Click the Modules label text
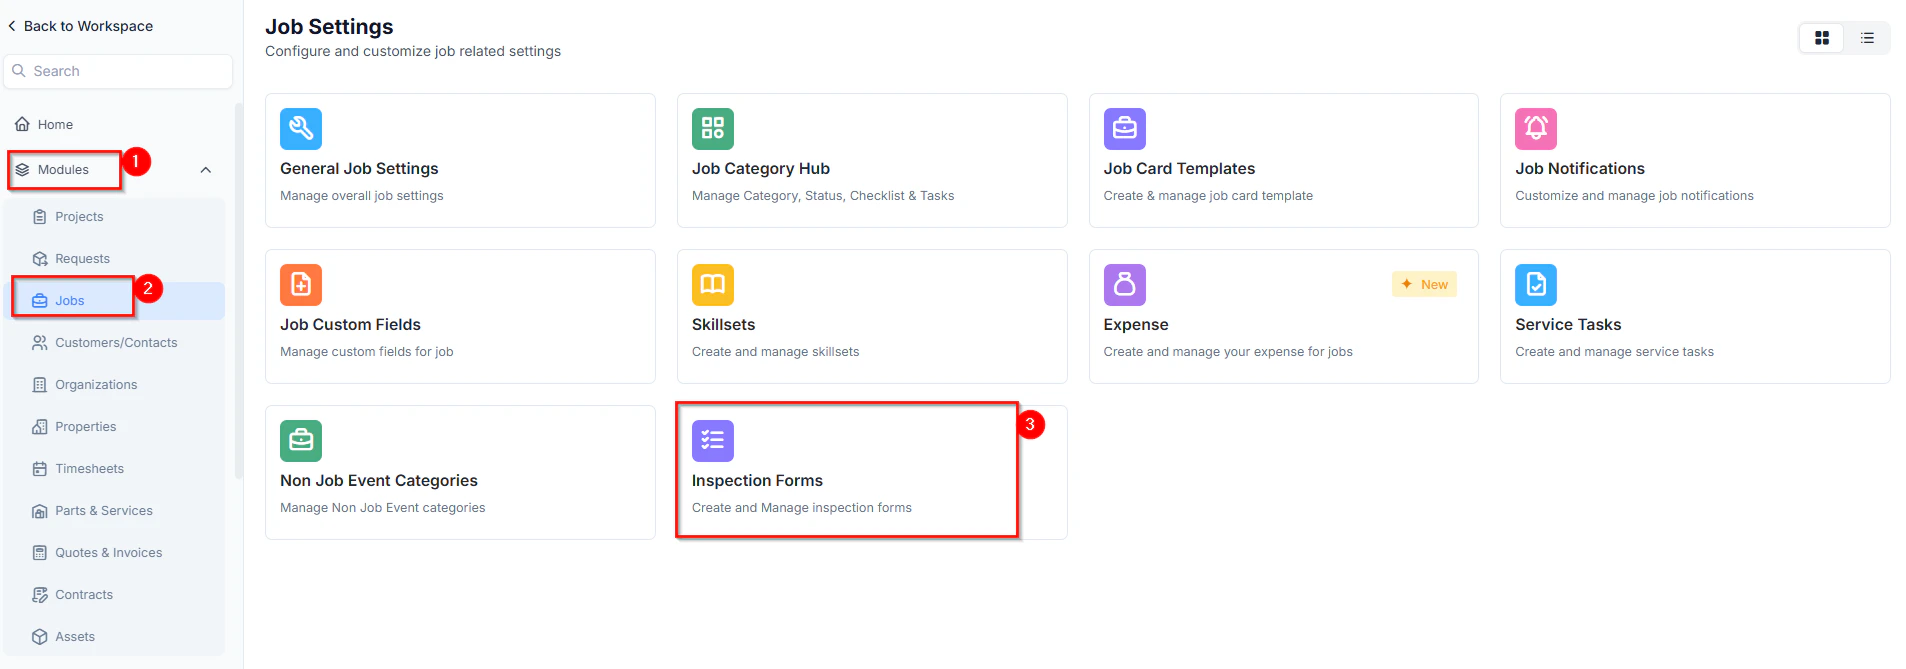The height and width of the screenshot is (669, 1906). tap(63, 170)
